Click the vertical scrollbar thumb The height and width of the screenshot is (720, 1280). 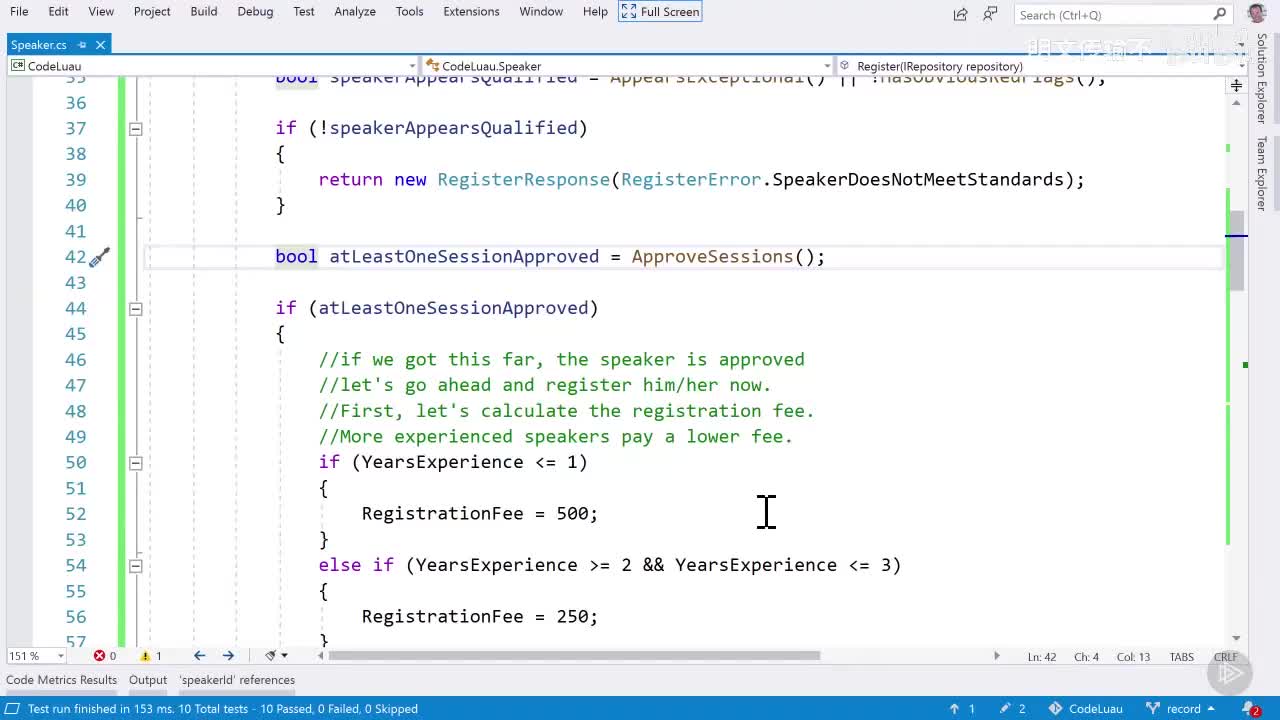pos(1236,251)
